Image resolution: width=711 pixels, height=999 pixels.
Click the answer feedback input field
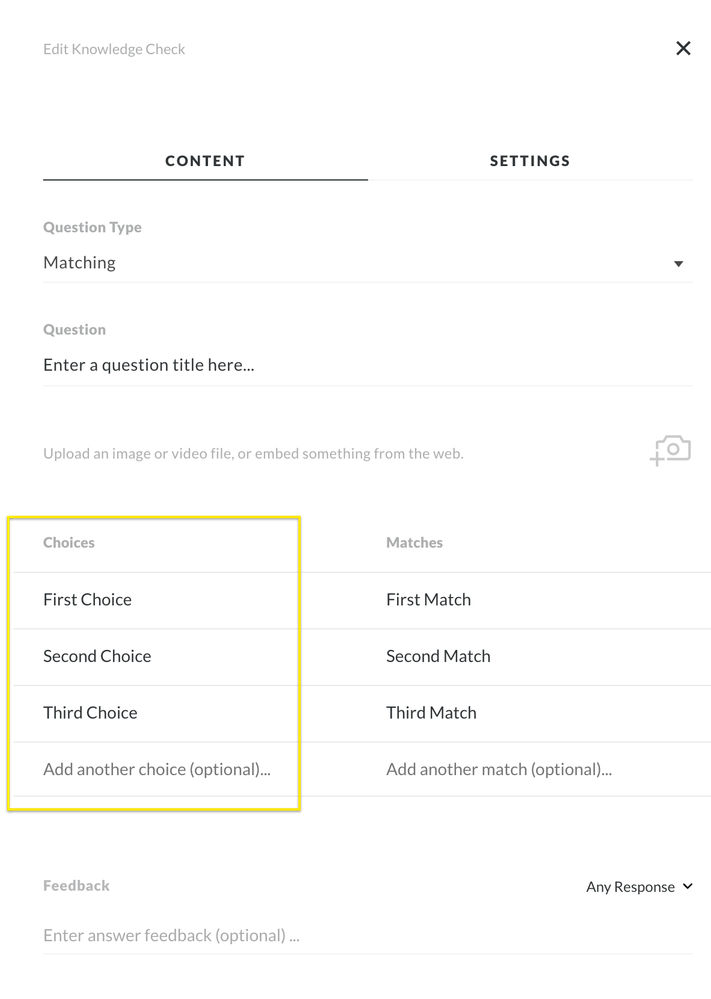coord(360,936)
